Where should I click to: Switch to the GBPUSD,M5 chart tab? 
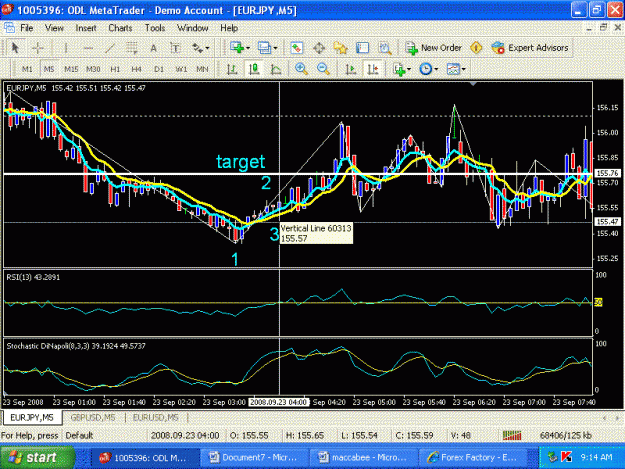(93, 418)
